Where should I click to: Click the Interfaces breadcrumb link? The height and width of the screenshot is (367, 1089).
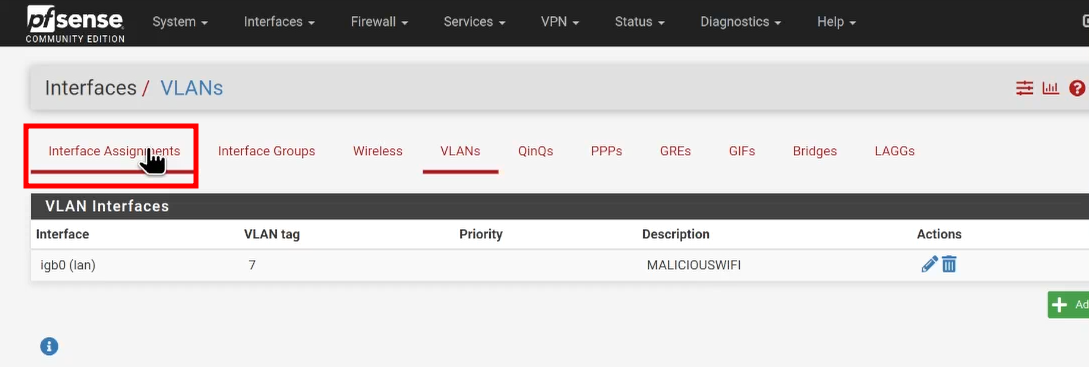click(90, 88)
